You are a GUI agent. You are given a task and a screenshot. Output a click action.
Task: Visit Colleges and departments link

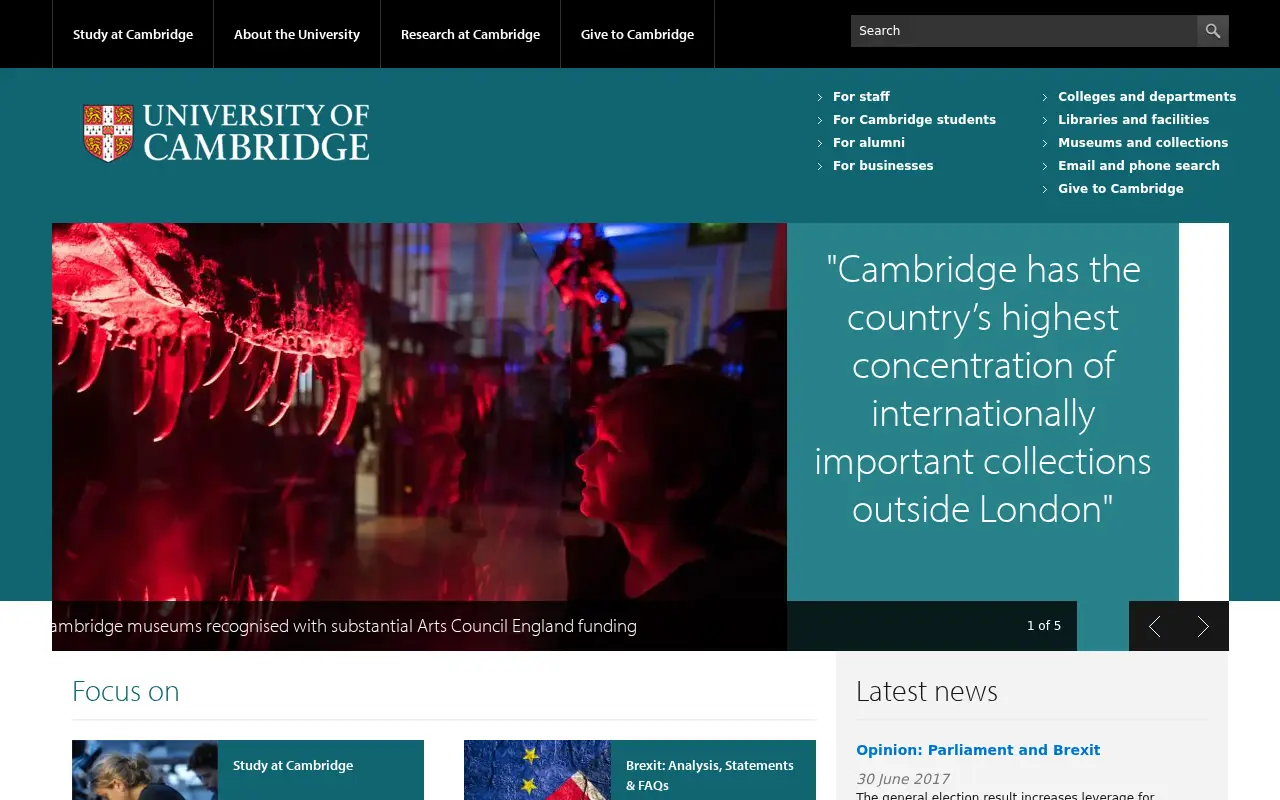pyautogui.click(x=1147, y=97)
